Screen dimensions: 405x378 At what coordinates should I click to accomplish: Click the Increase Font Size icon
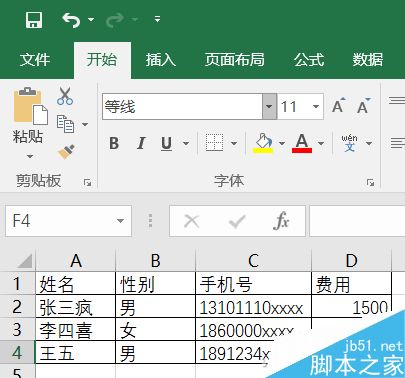(339, 106)
